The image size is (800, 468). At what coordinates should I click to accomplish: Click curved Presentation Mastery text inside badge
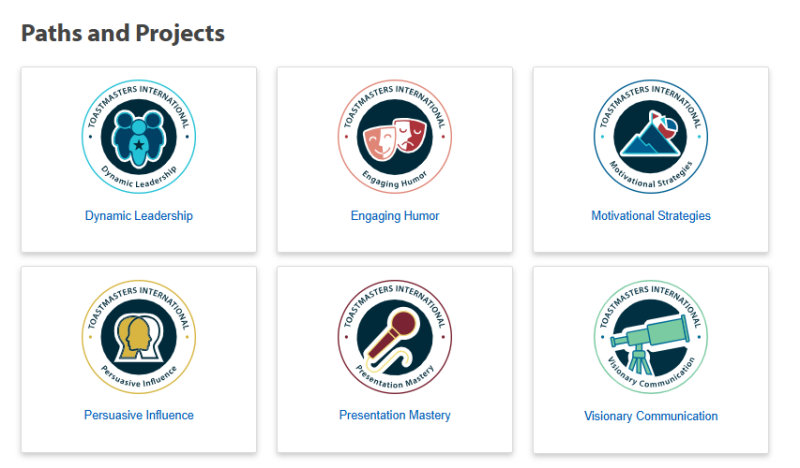(x=395, y=378)
